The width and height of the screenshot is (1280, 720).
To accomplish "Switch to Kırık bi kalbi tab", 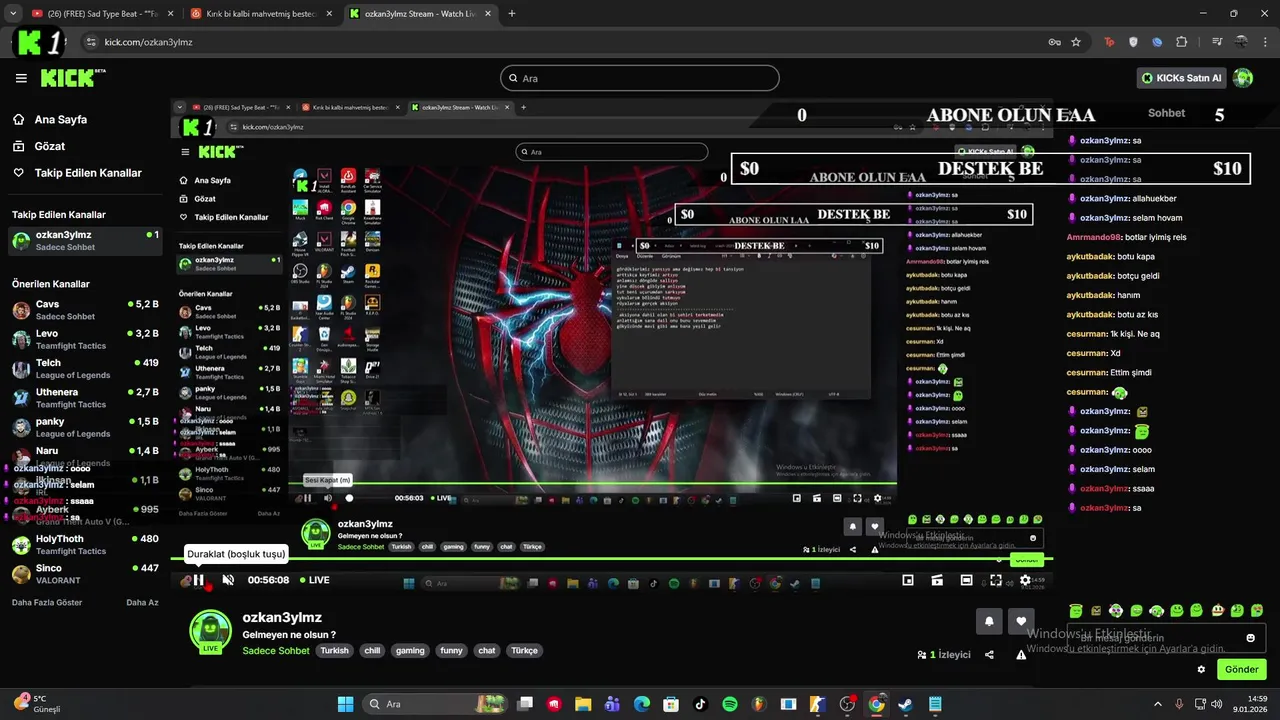I will point(261,14).
